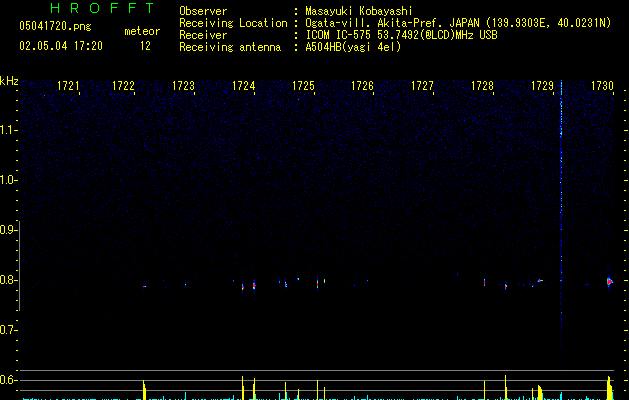The height and width of the screenshot is (400, 629).
Task: Click the Observer label
Action: pos(203,11)
